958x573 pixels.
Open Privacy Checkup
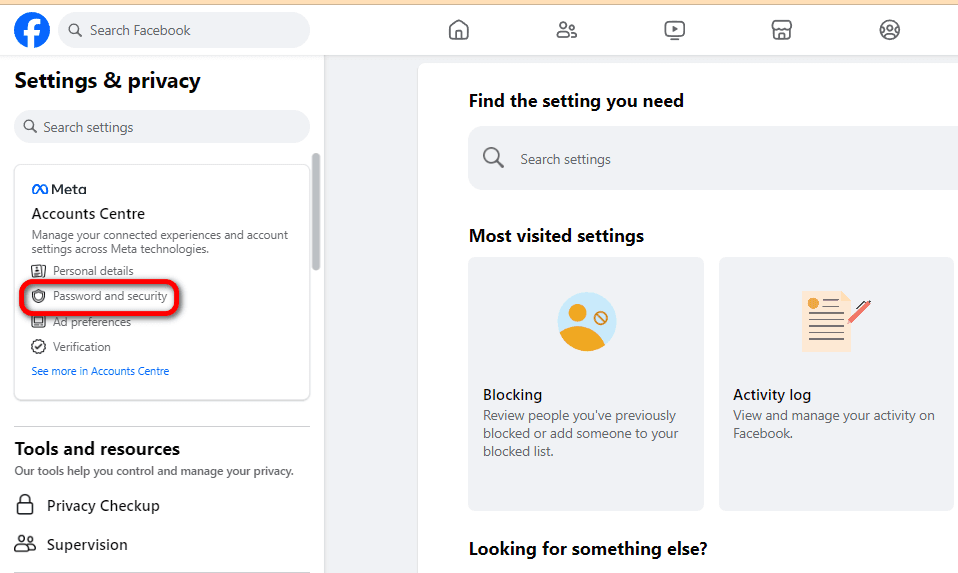click(103, 506)
